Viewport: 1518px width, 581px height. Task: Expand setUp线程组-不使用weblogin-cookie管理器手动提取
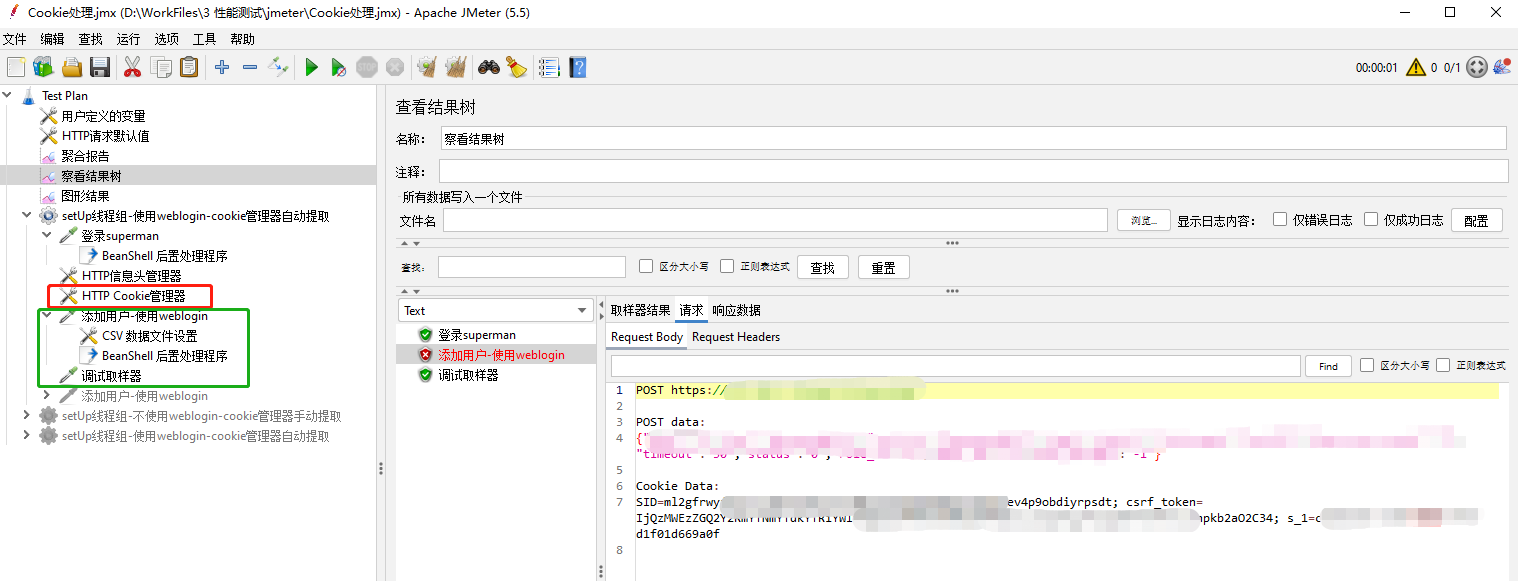coord(26,416)
